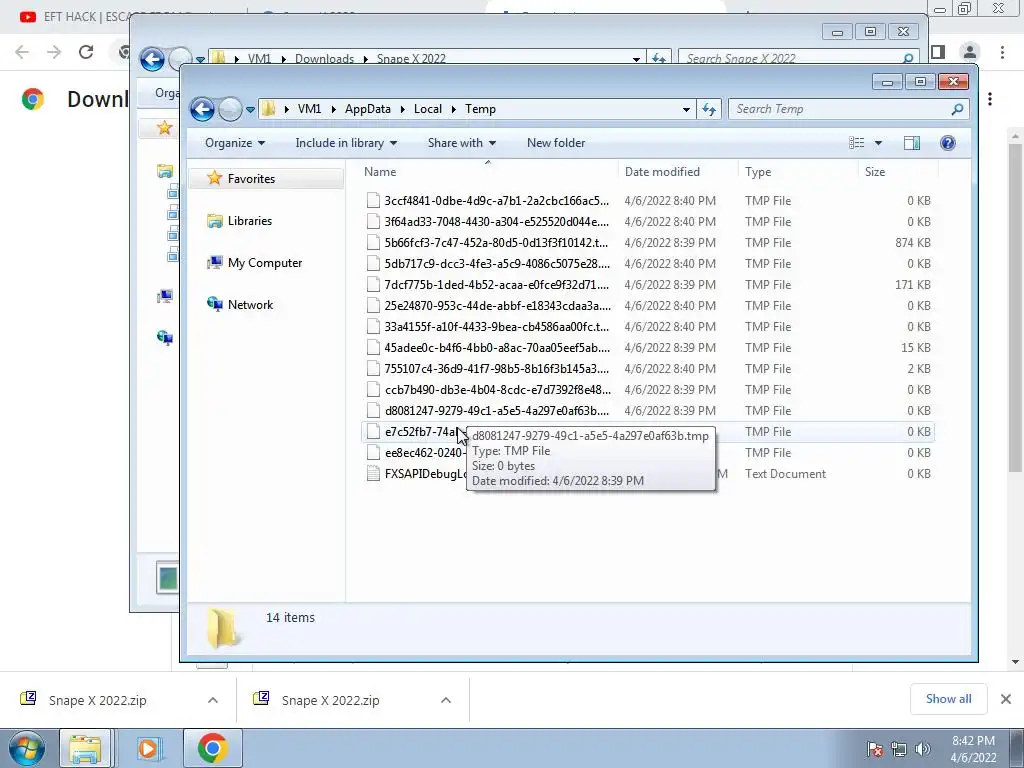
Task: Click the folder icon in Temp address bar
Action: coord(269,109)
